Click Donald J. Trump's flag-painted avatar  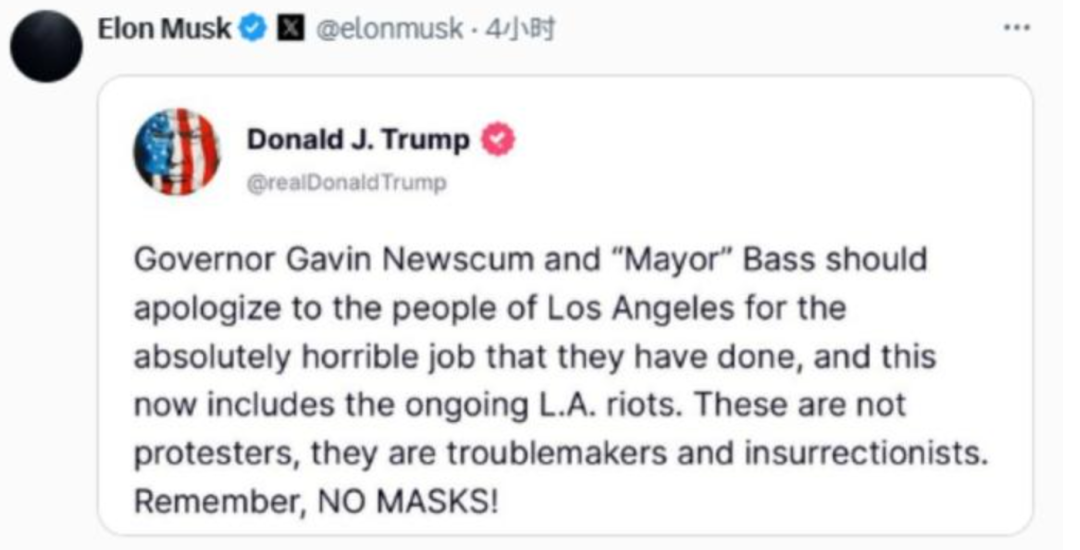pyautogui.click(x=177, y=152)
